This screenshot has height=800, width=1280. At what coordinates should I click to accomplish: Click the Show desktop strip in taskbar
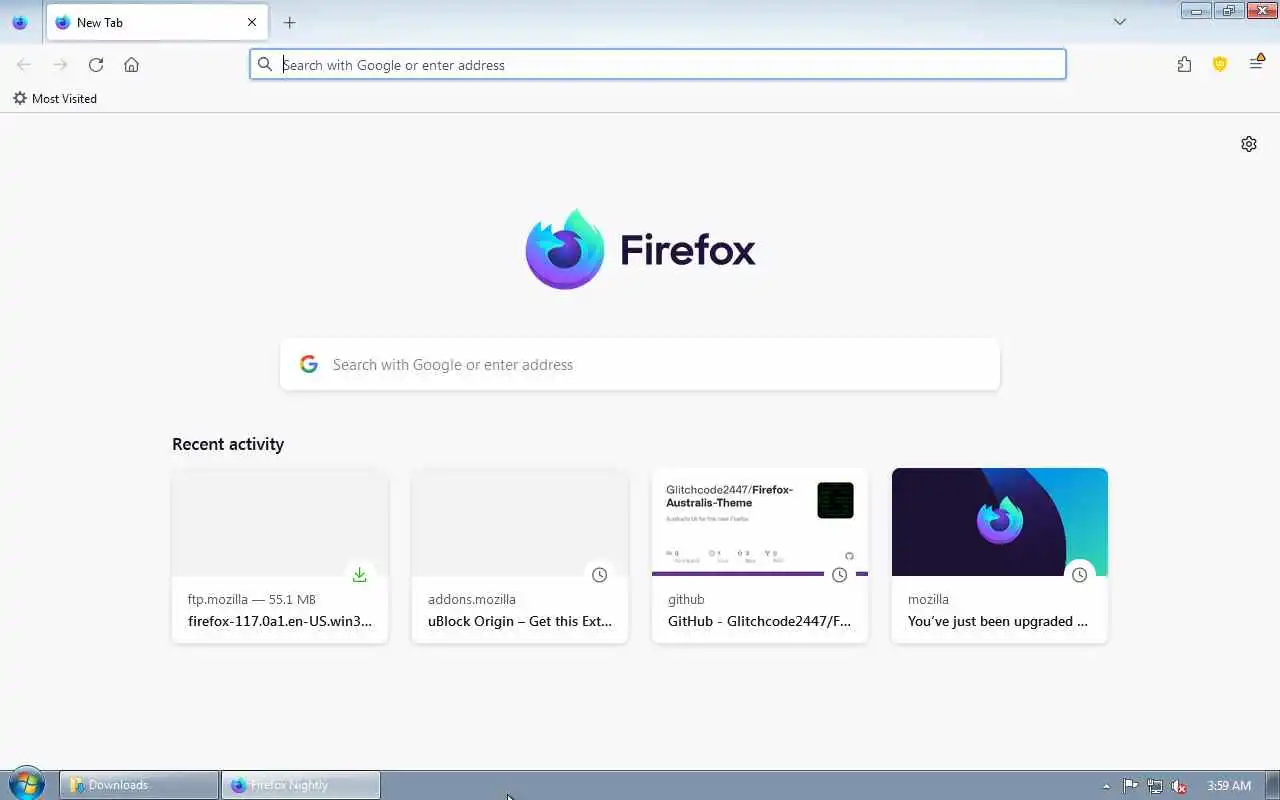coord(1272,785)
